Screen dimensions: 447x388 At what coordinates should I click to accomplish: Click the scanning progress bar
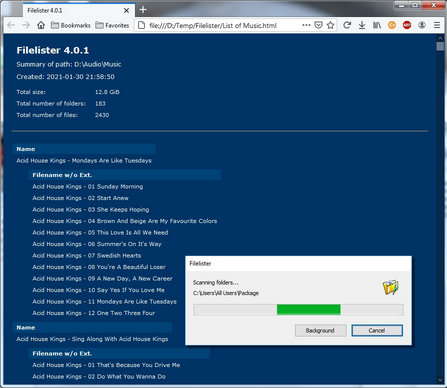tap(298, 310)
